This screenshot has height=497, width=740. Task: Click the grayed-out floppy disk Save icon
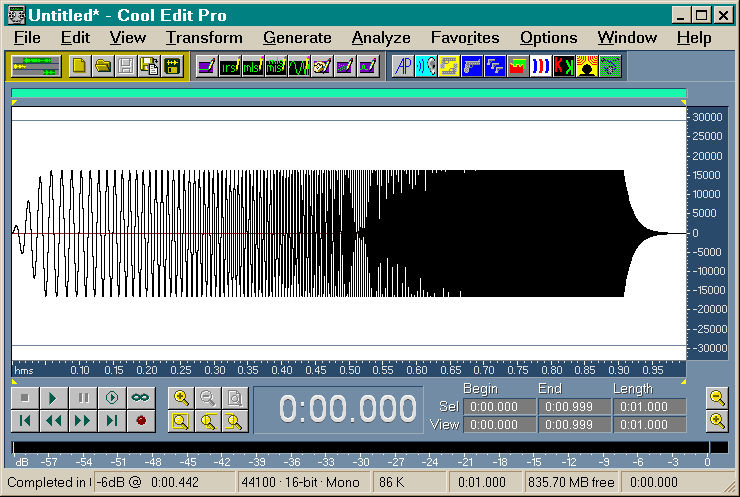[126, 66]
